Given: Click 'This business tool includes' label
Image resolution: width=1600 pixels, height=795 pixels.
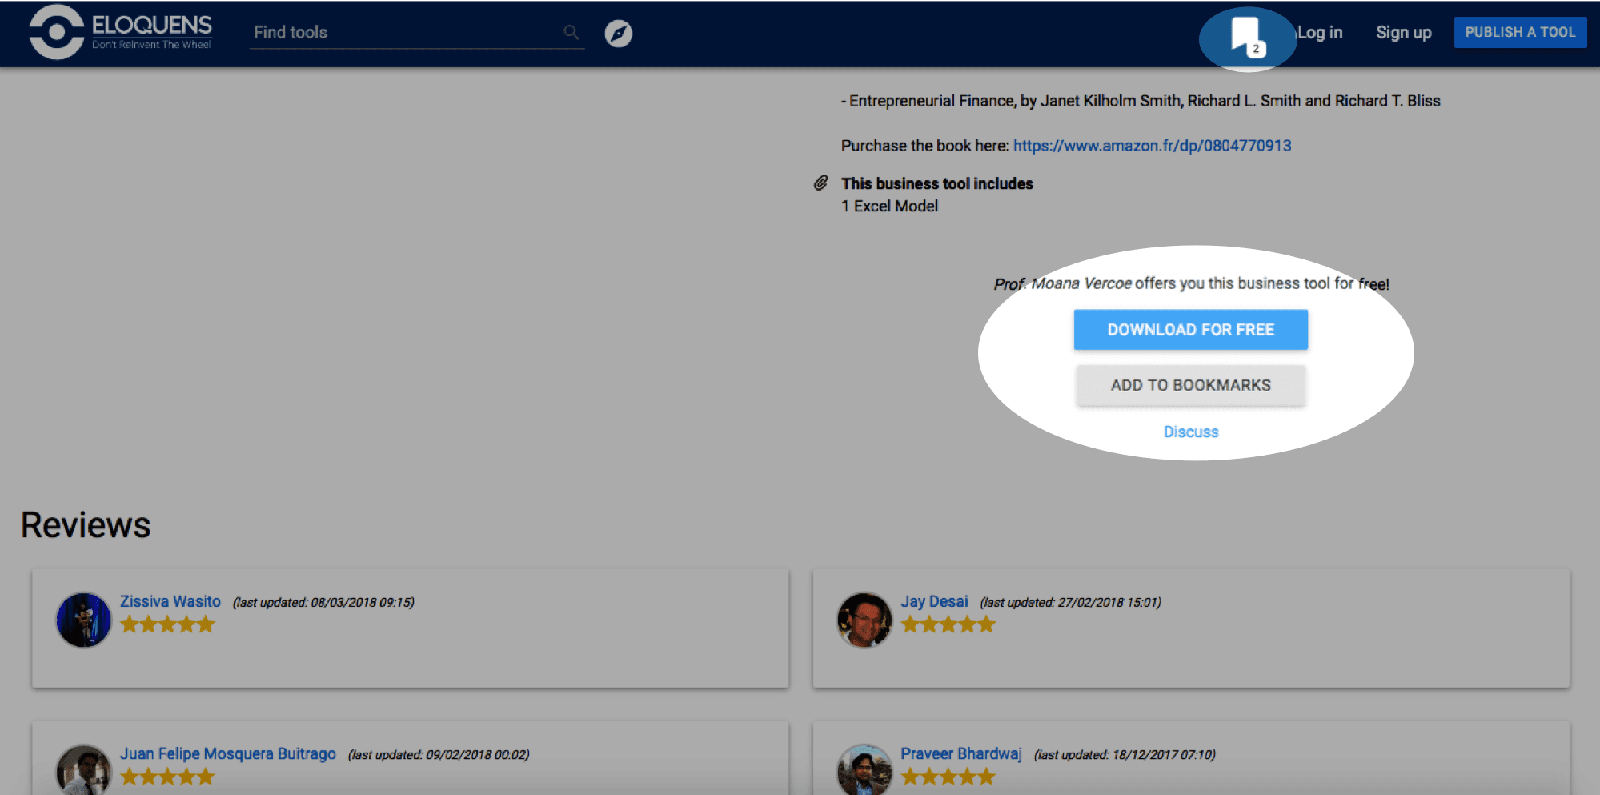Looking at the screenshot, I should [x=937, y=183].
